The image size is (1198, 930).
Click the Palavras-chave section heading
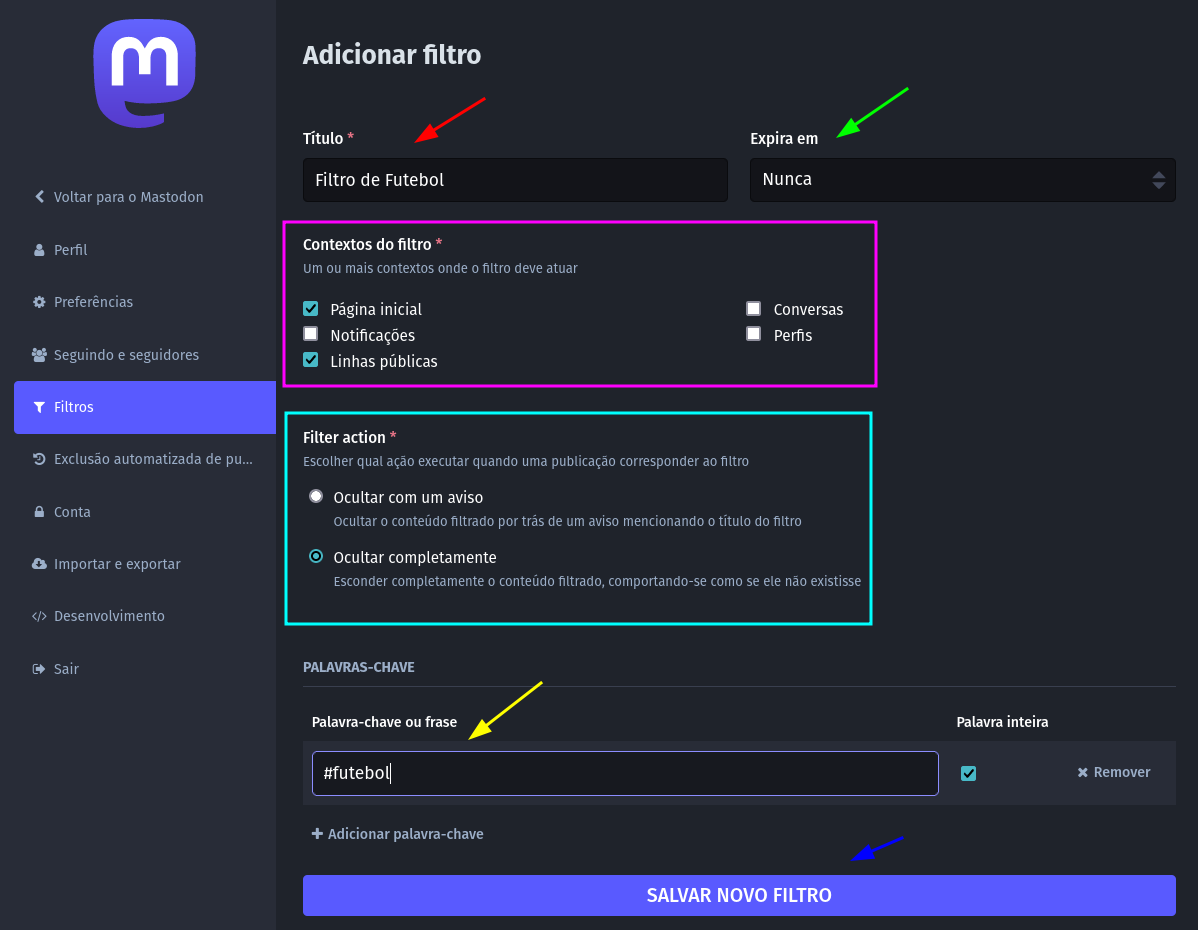tap(358, 667)
